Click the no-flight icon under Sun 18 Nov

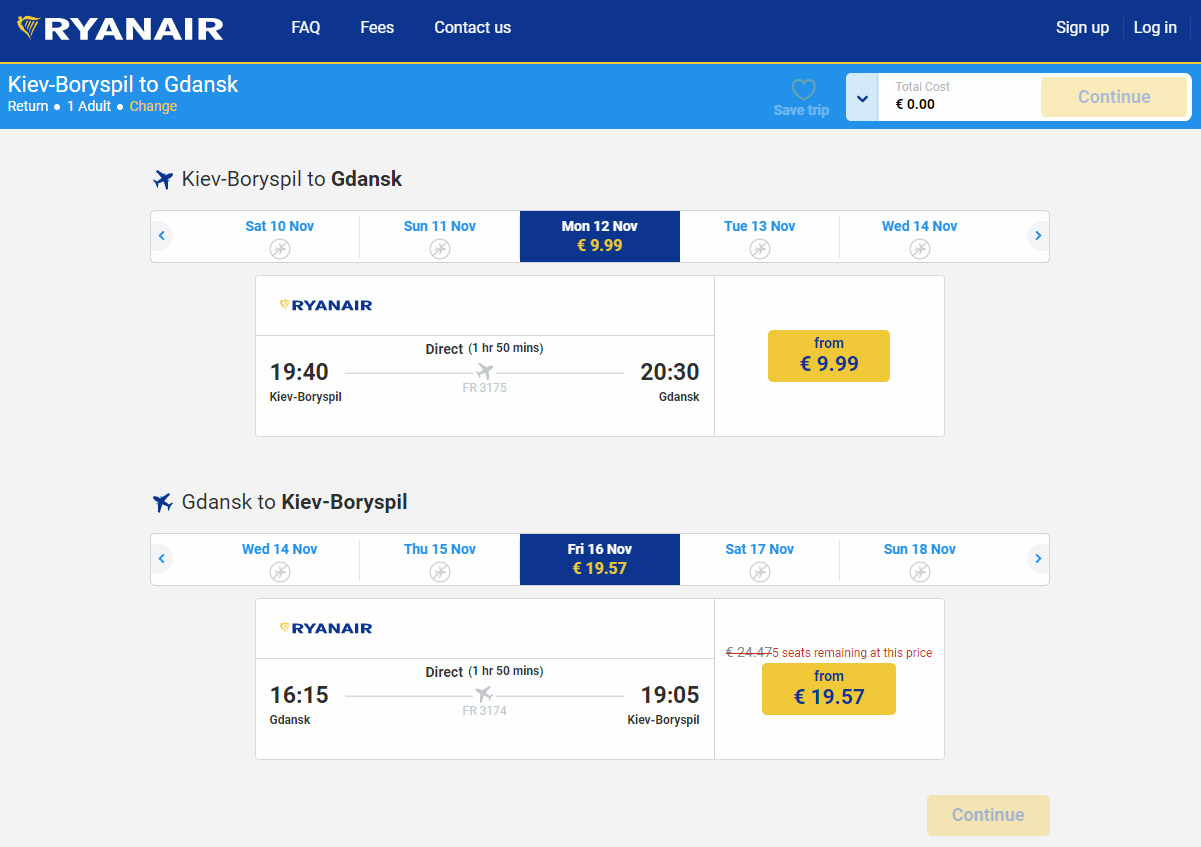tap(920, 572)
